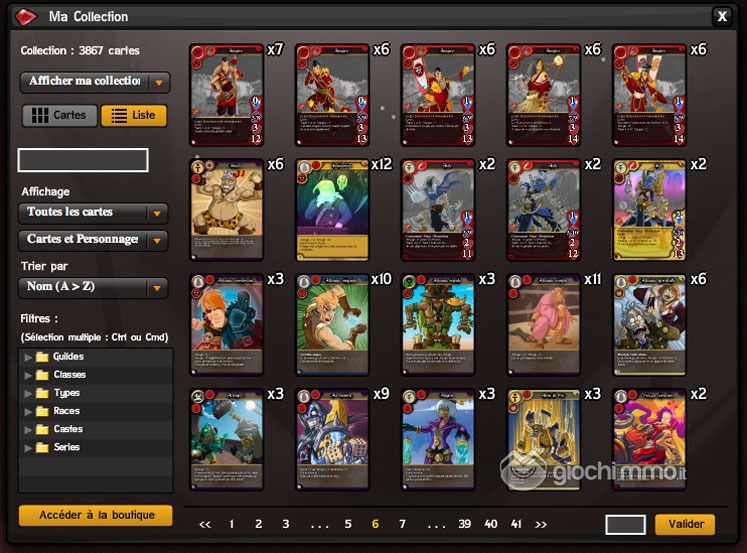
Task: Open the Afficher ma collection dropdown
Action: click(x=94, y=82)
